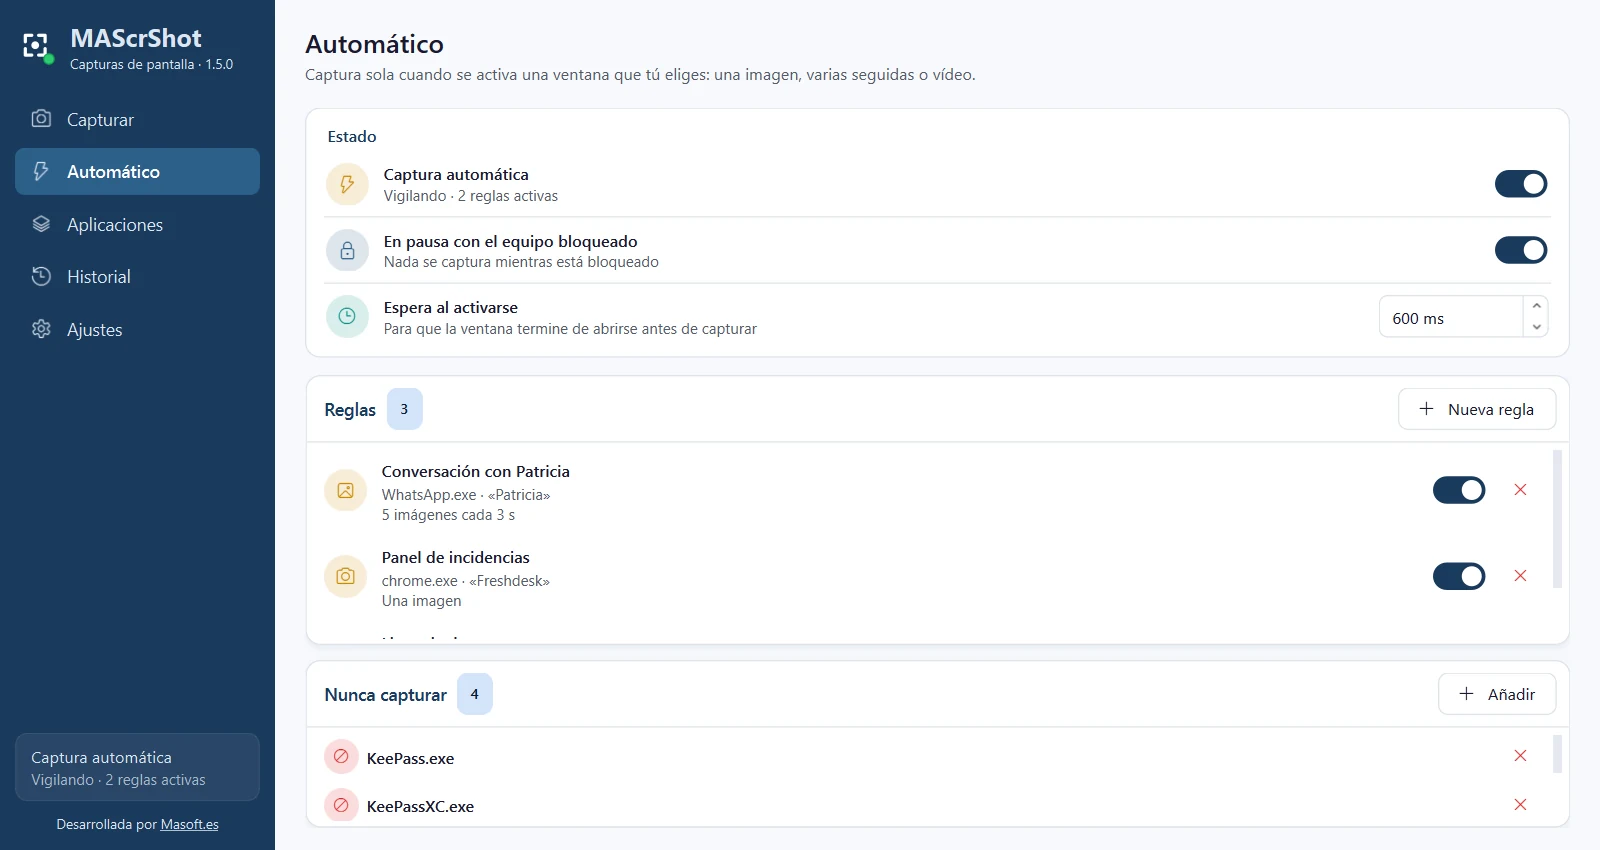
Task: Click the layers icon next to Aplicaciones
Action: [x=41, y=224]
